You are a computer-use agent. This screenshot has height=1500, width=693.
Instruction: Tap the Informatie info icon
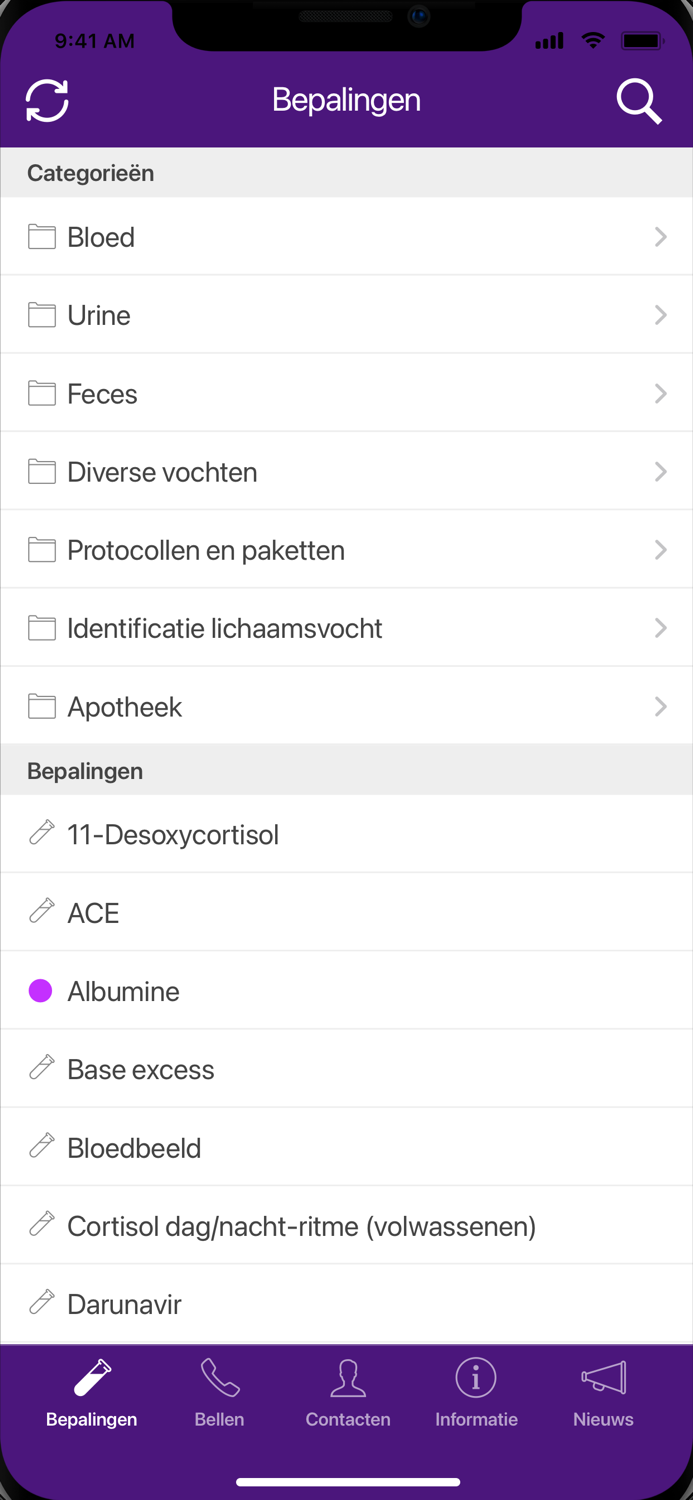pos(476,1376)
